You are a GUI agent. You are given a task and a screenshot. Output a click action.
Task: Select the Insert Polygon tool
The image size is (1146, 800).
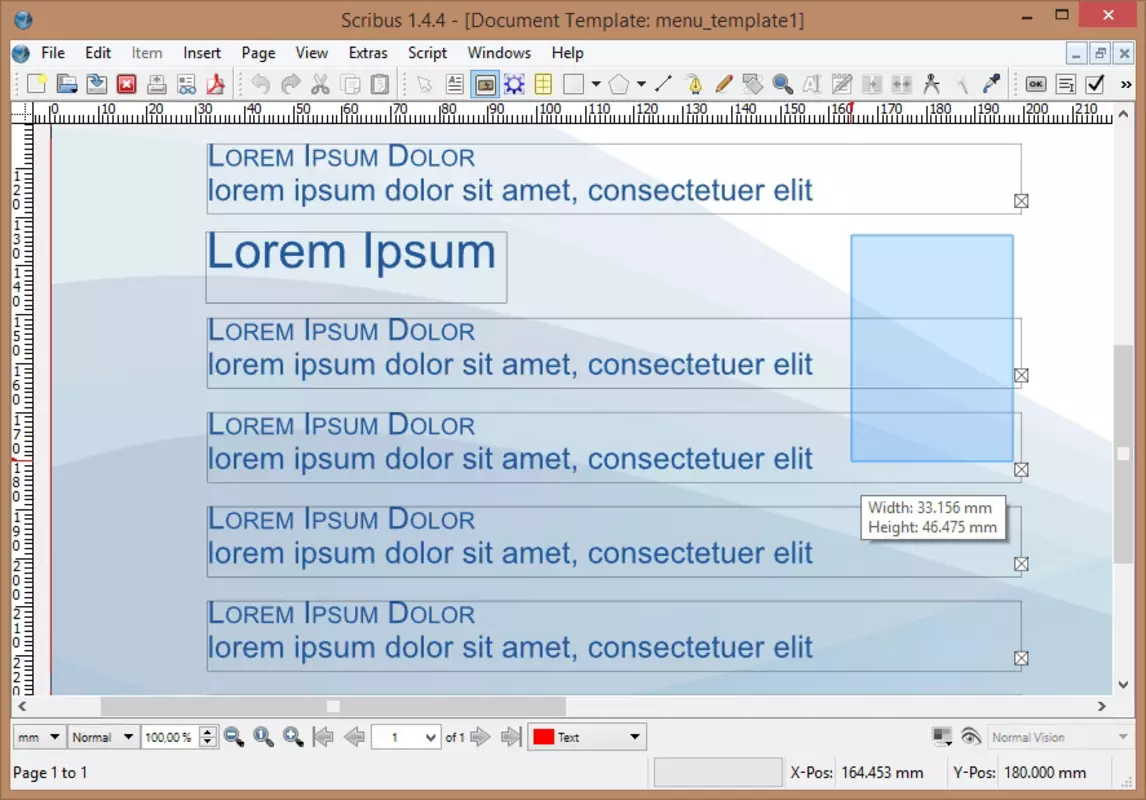click(x=619, y=84)
